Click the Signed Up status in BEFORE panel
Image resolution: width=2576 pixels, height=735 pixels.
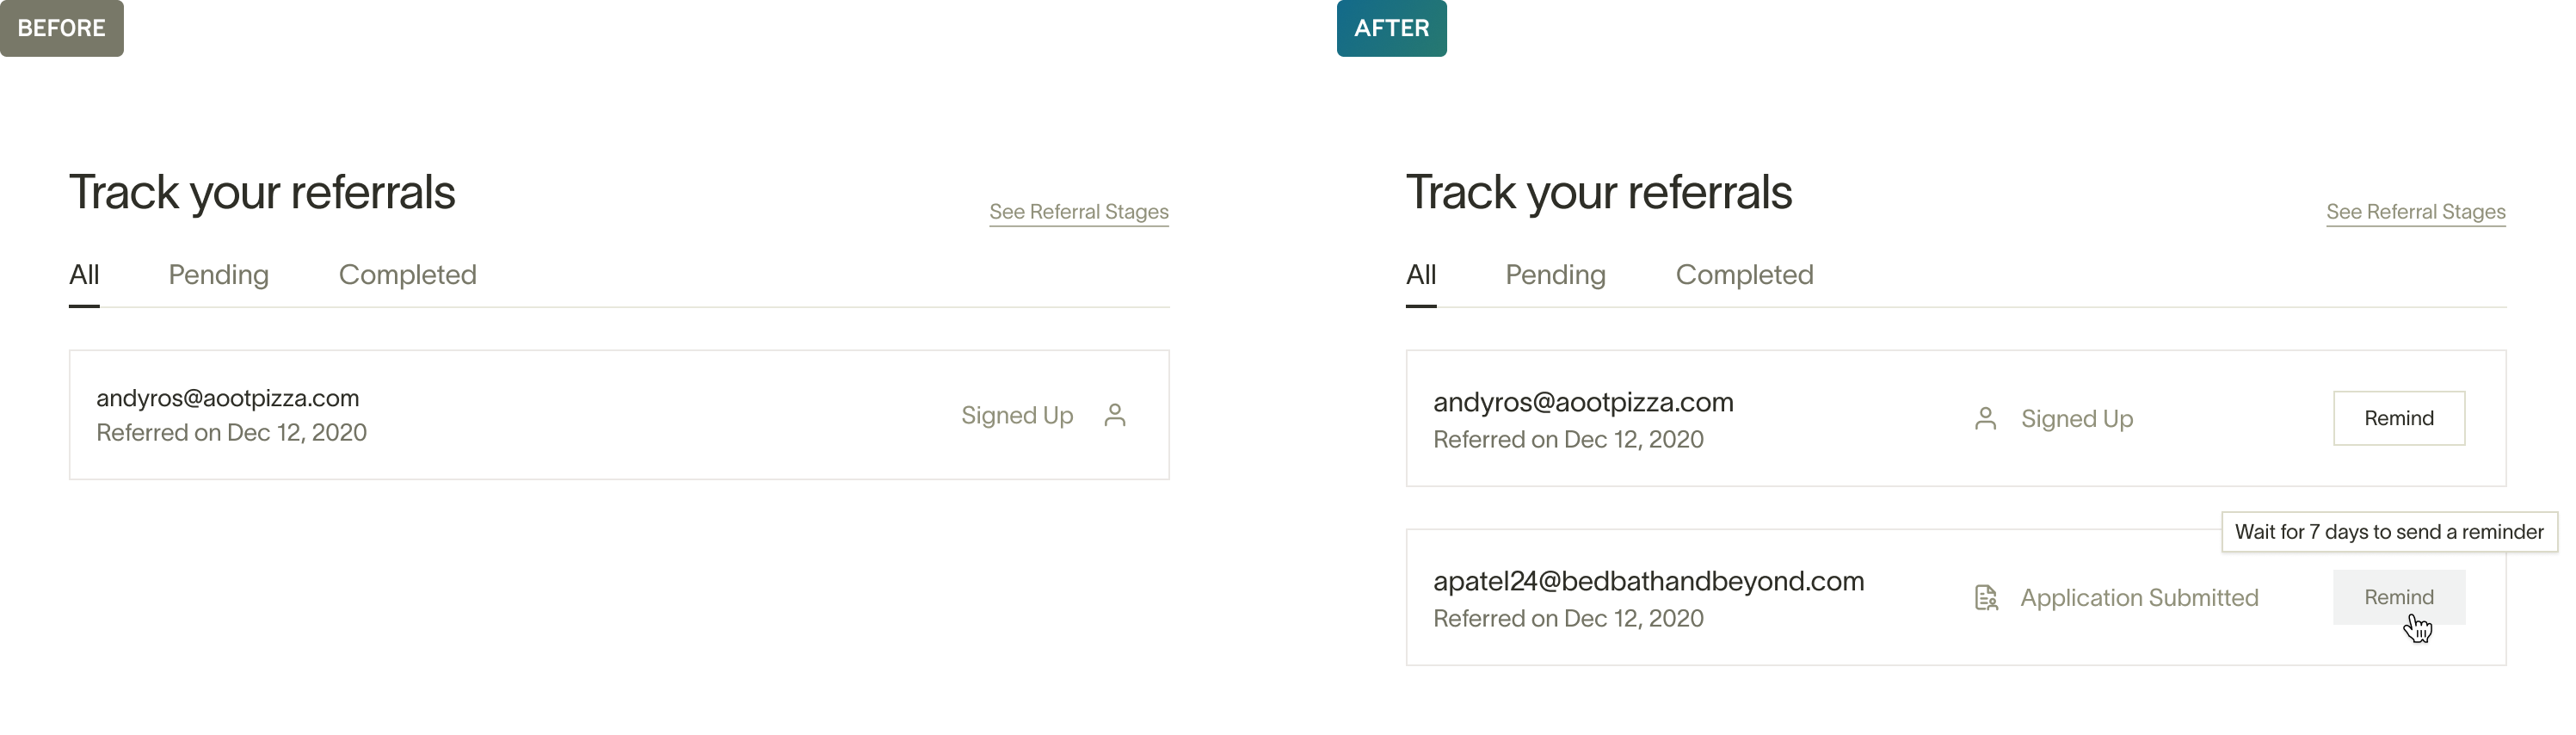[x=1017, y=415]
